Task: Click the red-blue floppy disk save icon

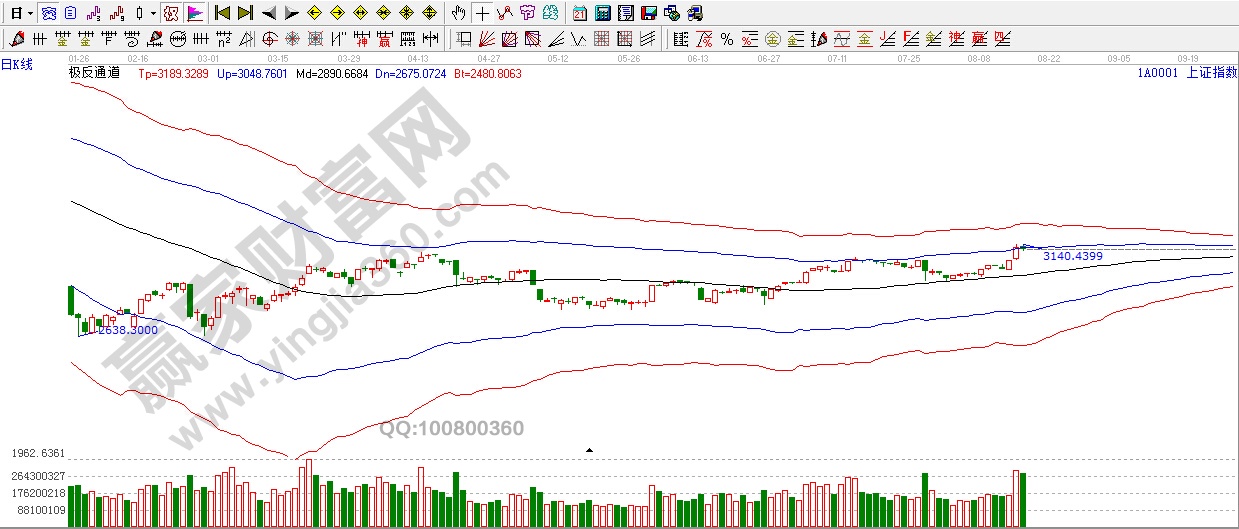Action: [648, 13]
